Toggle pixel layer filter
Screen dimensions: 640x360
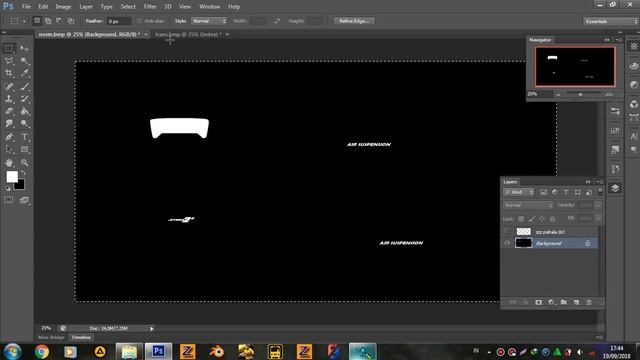(x=543, y=192)
